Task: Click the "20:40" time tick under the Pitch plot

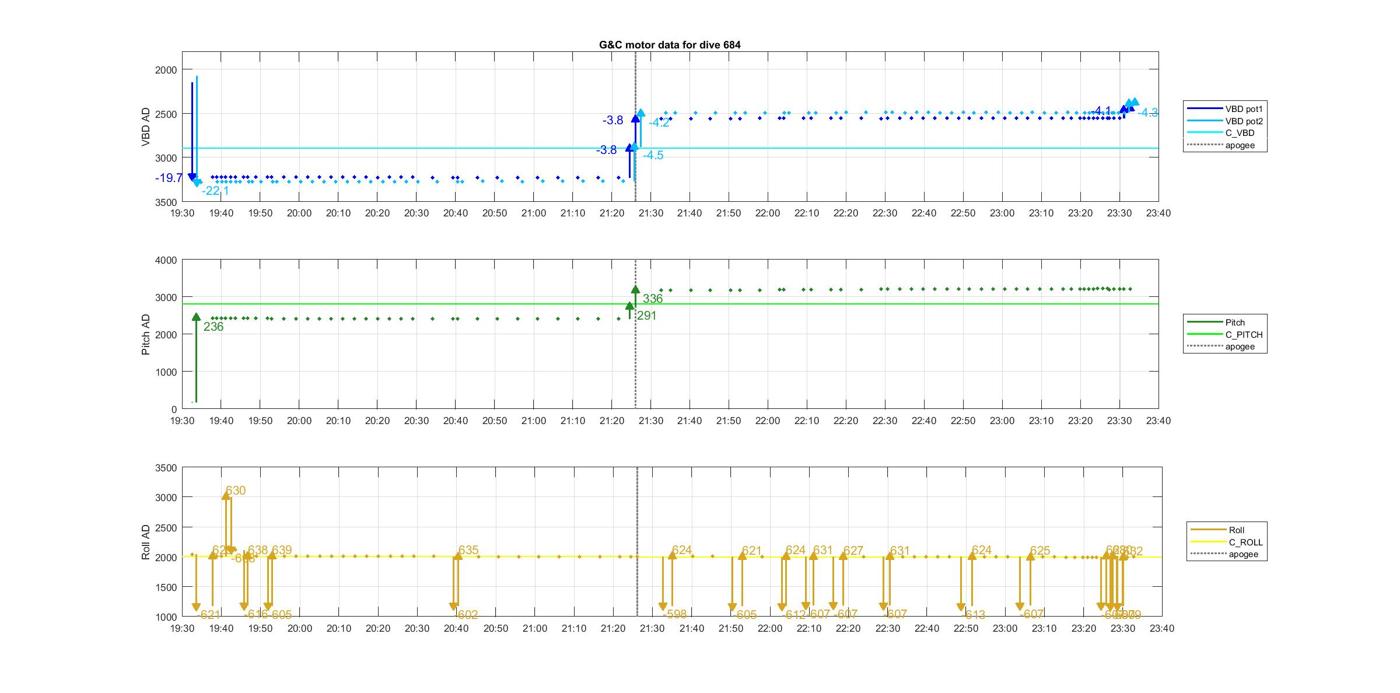Action: click(x=455, y=421)
